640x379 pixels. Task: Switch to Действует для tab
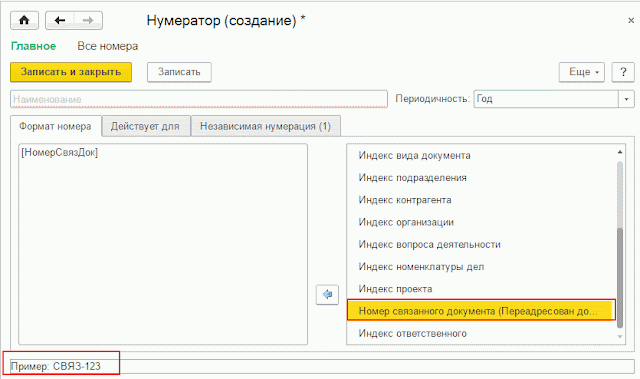coord(145,126)
